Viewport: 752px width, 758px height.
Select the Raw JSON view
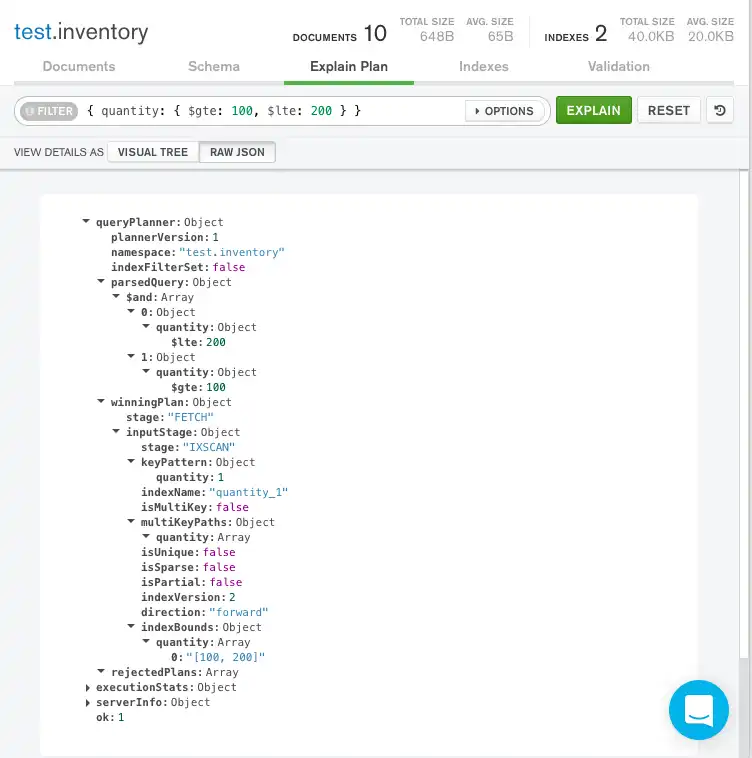(x=236, y=152)
